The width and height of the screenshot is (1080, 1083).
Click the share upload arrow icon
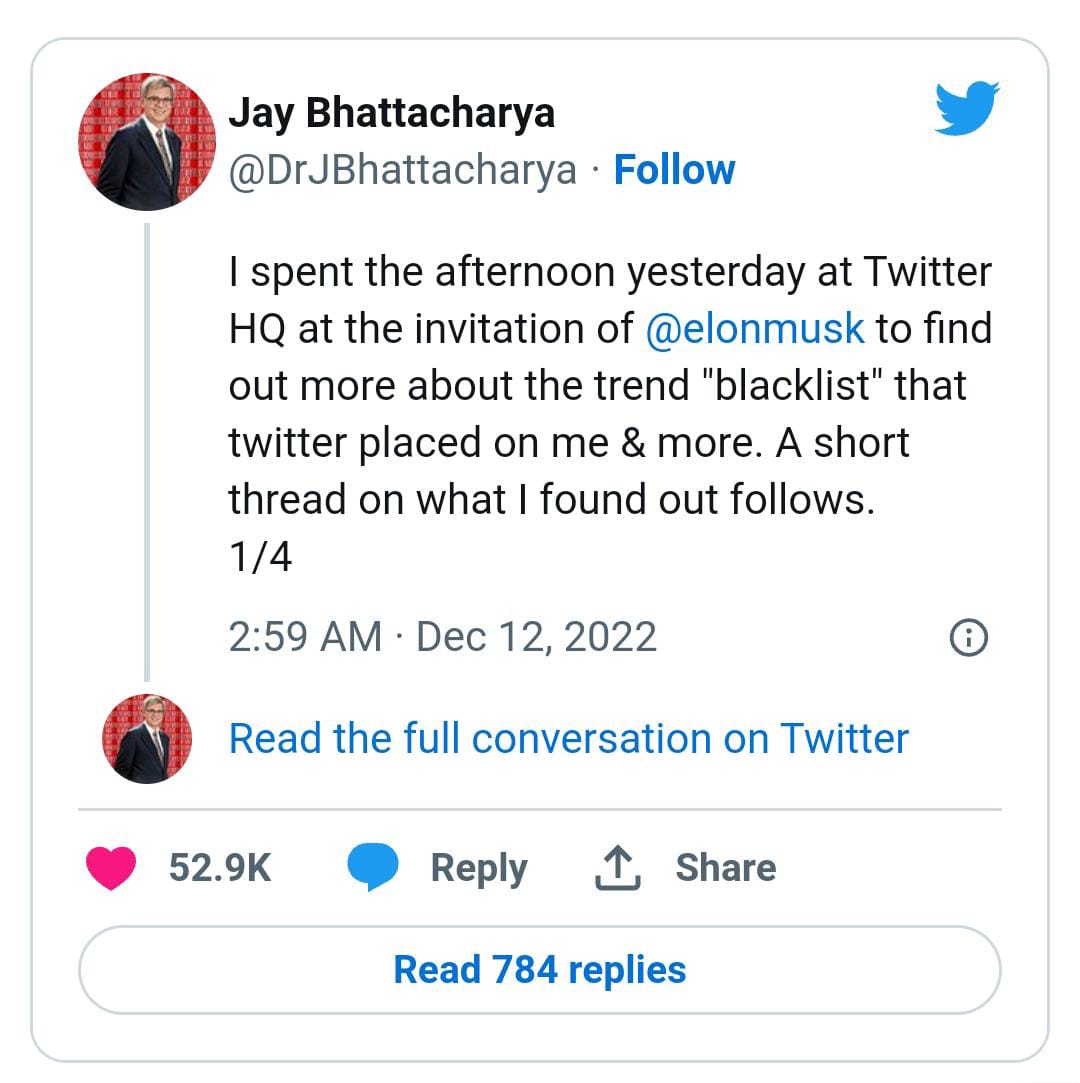point(617,868)
